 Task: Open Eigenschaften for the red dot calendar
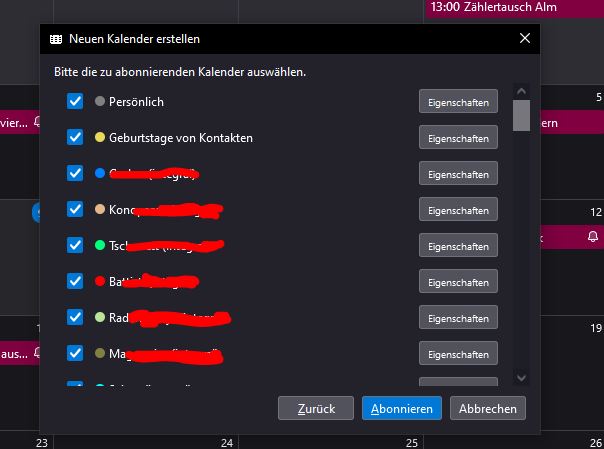coord(458,281)
